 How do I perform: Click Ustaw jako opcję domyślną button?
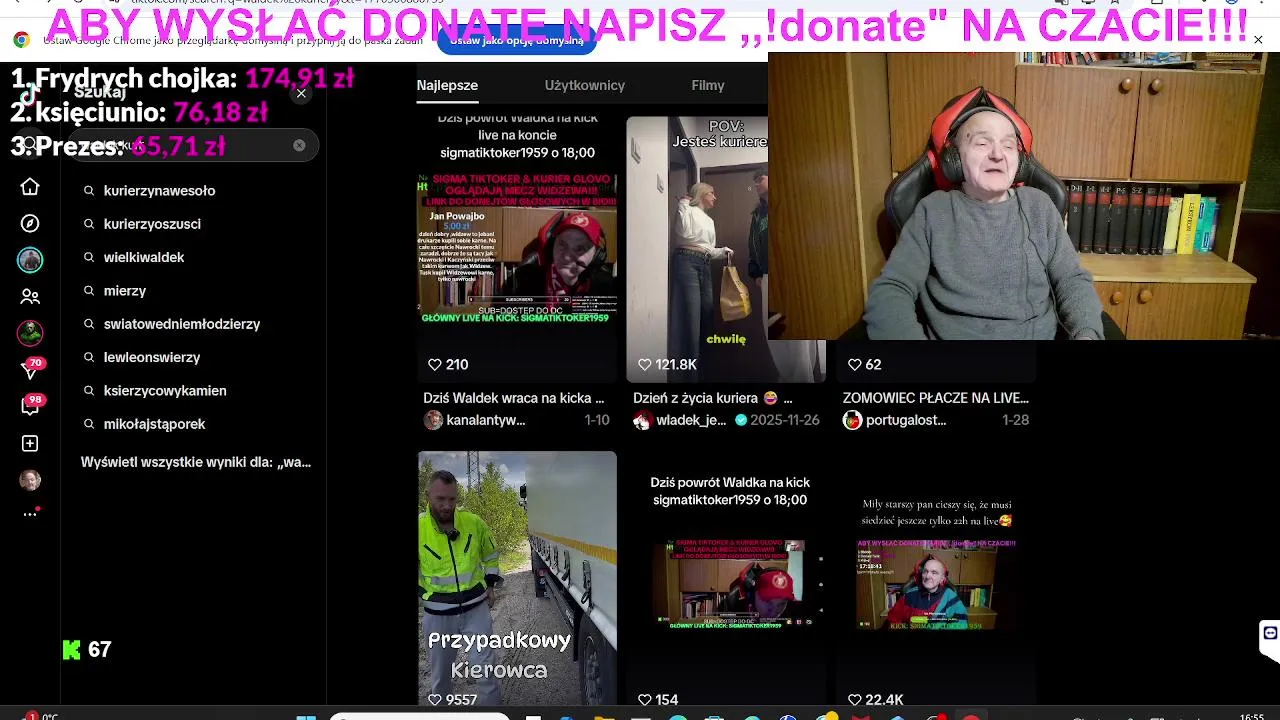(x=517, y=40)
